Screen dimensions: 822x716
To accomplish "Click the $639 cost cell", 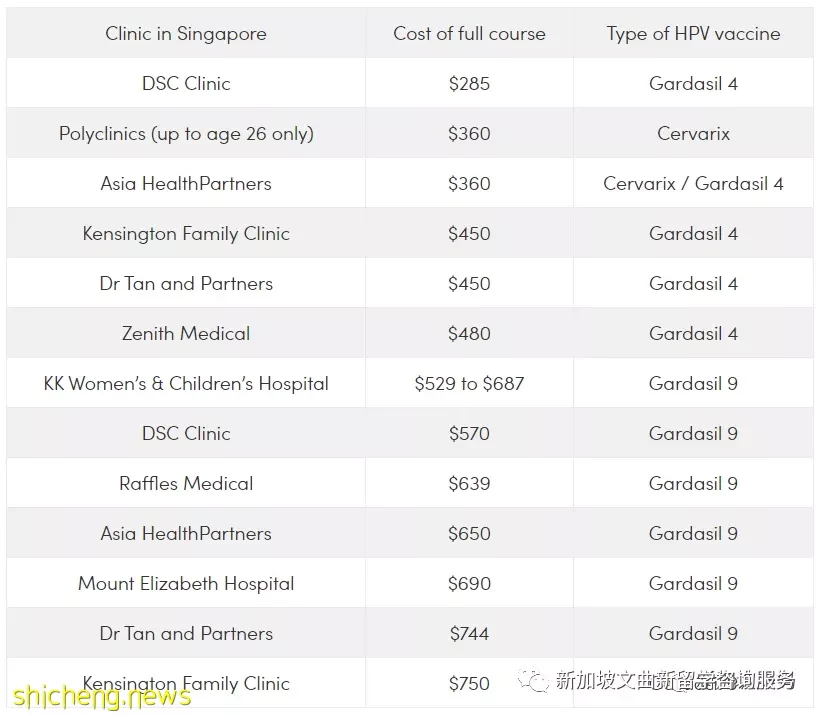I will [x=469, y=483].
